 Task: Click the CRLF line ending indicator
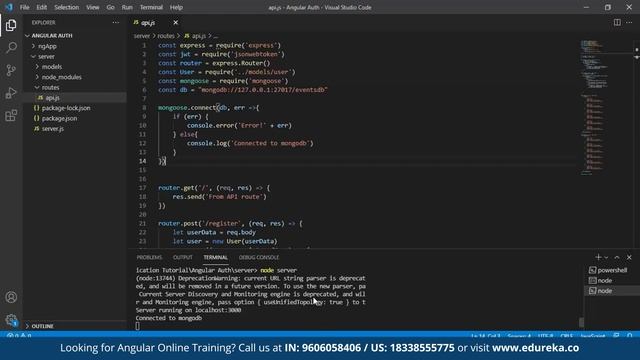tap(567, 336)
